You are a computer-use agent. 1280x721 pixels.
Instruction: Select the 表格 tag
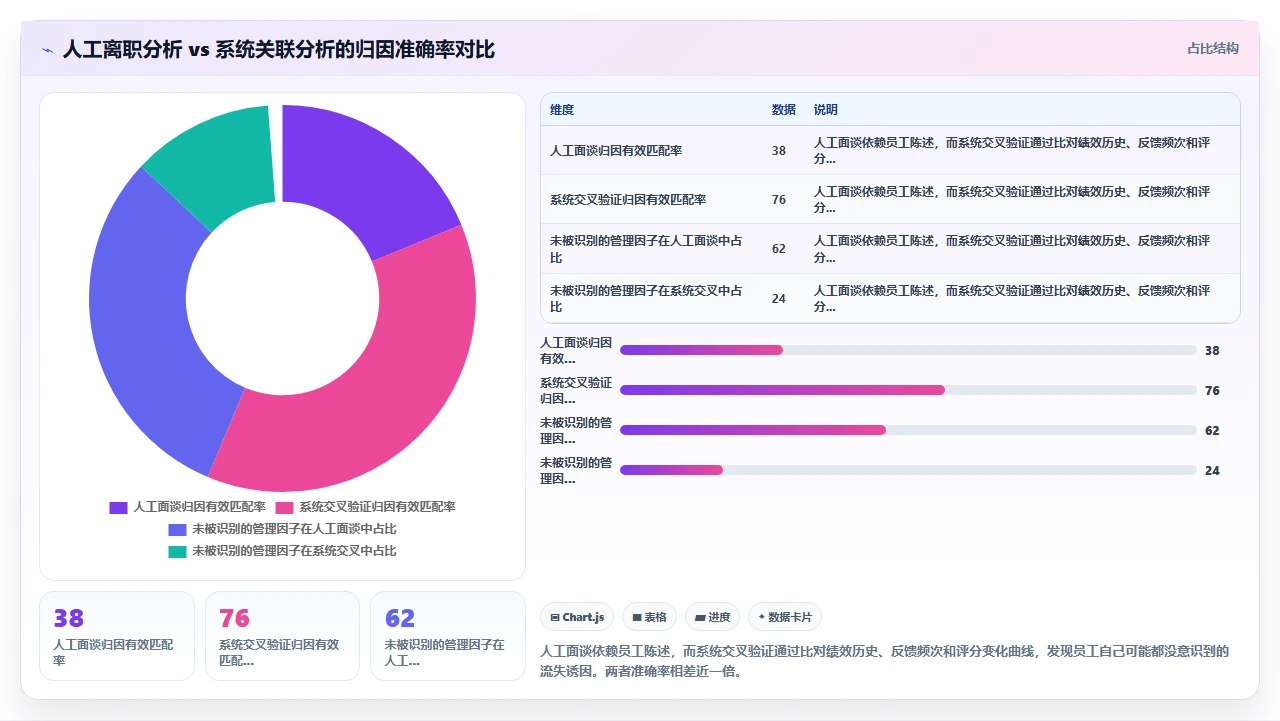(649, 617)
